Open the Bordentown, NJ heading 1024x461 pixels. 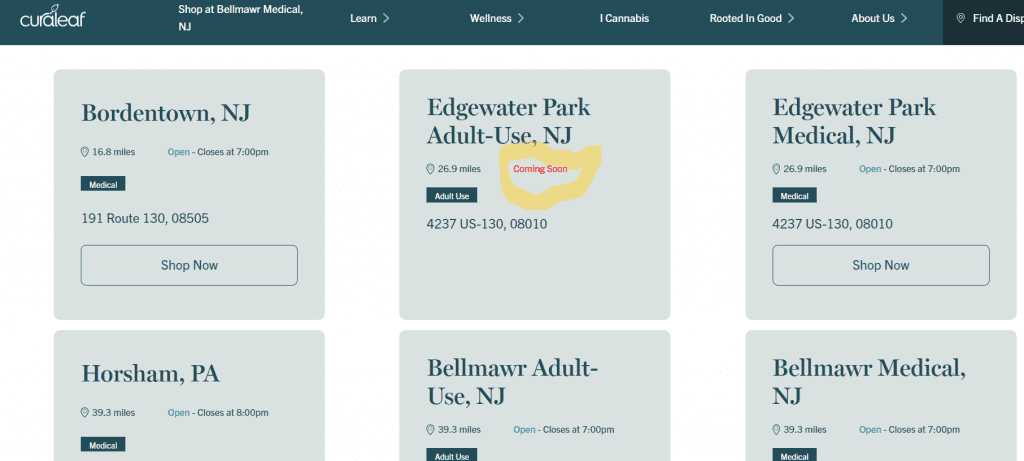tap(166, 112)
